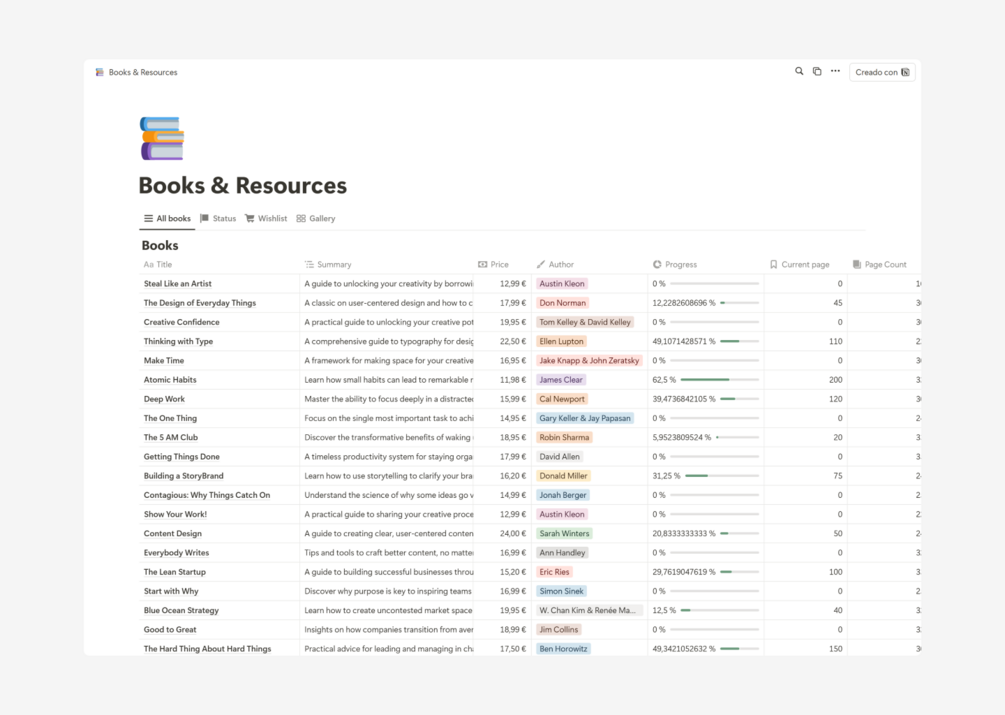This screenshot has height=715, width=1005.
Task: Click Contagious: Why Things Catch On title
Action: [207, 495]
